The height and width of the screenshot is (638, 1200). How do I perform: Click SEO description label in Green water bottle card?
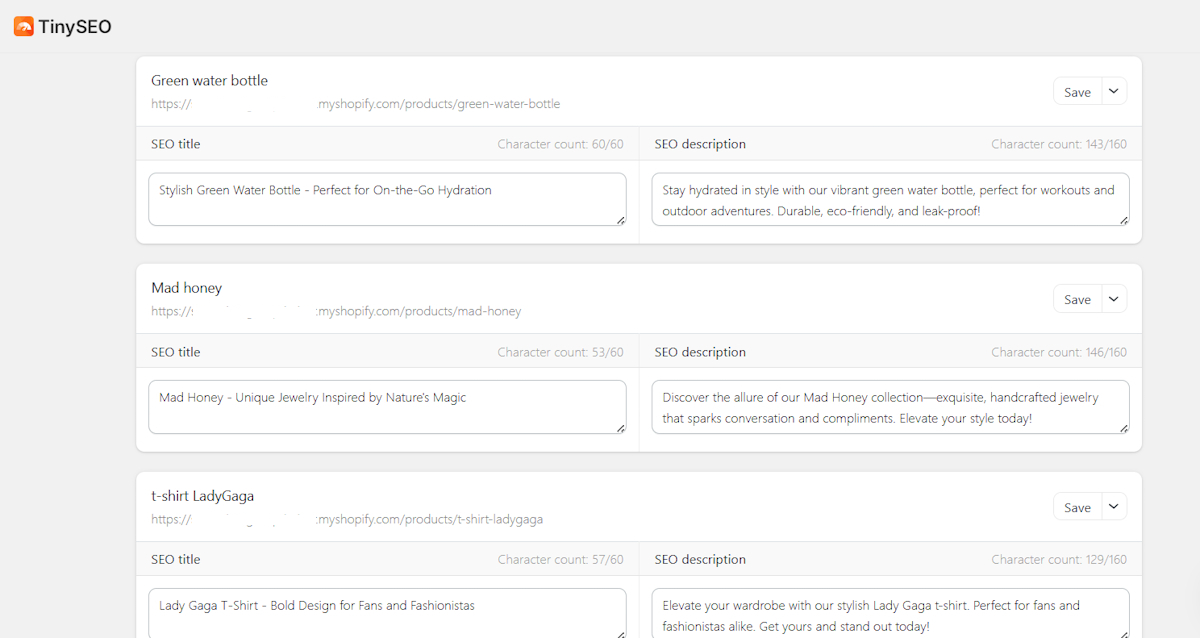click(700, 144)
